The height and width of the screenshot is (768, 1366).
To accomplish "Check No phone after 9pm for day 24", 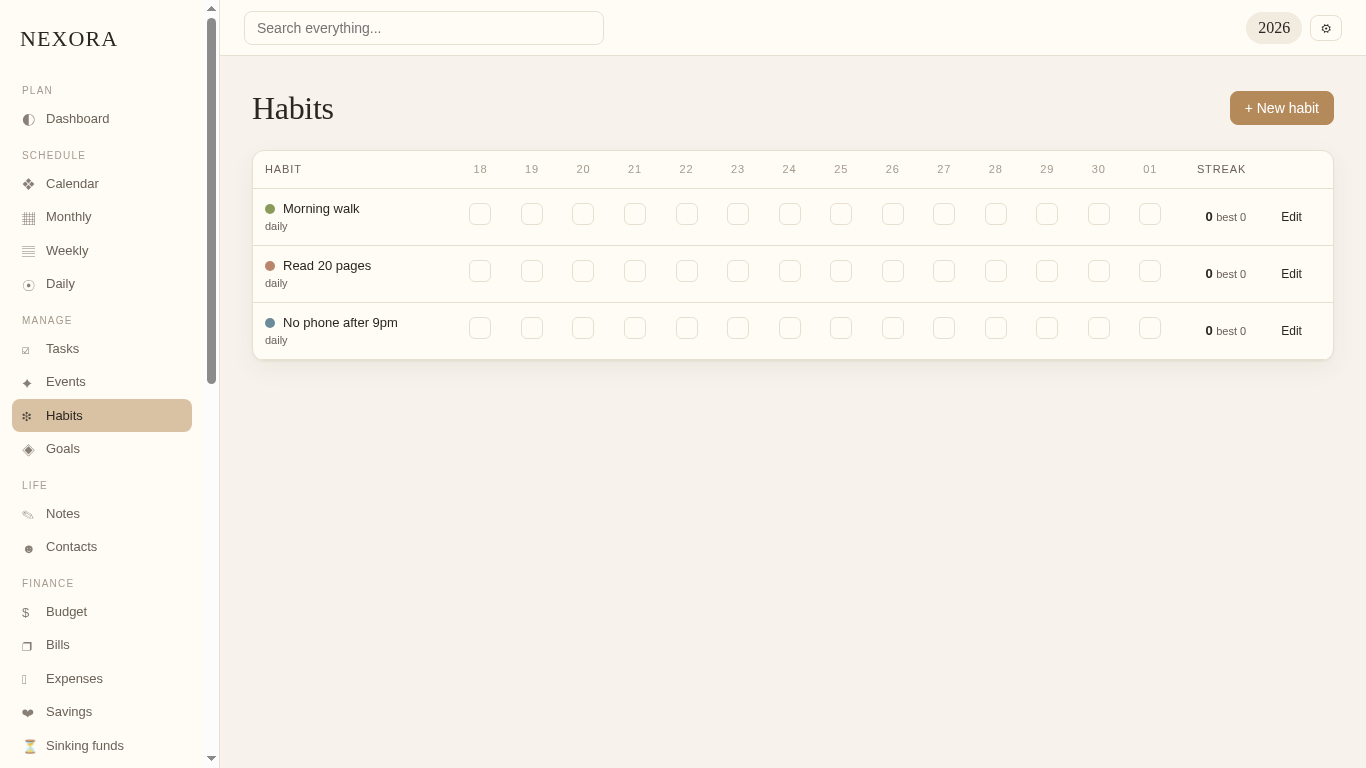I will pyautogui.click(x=790, y=328).
